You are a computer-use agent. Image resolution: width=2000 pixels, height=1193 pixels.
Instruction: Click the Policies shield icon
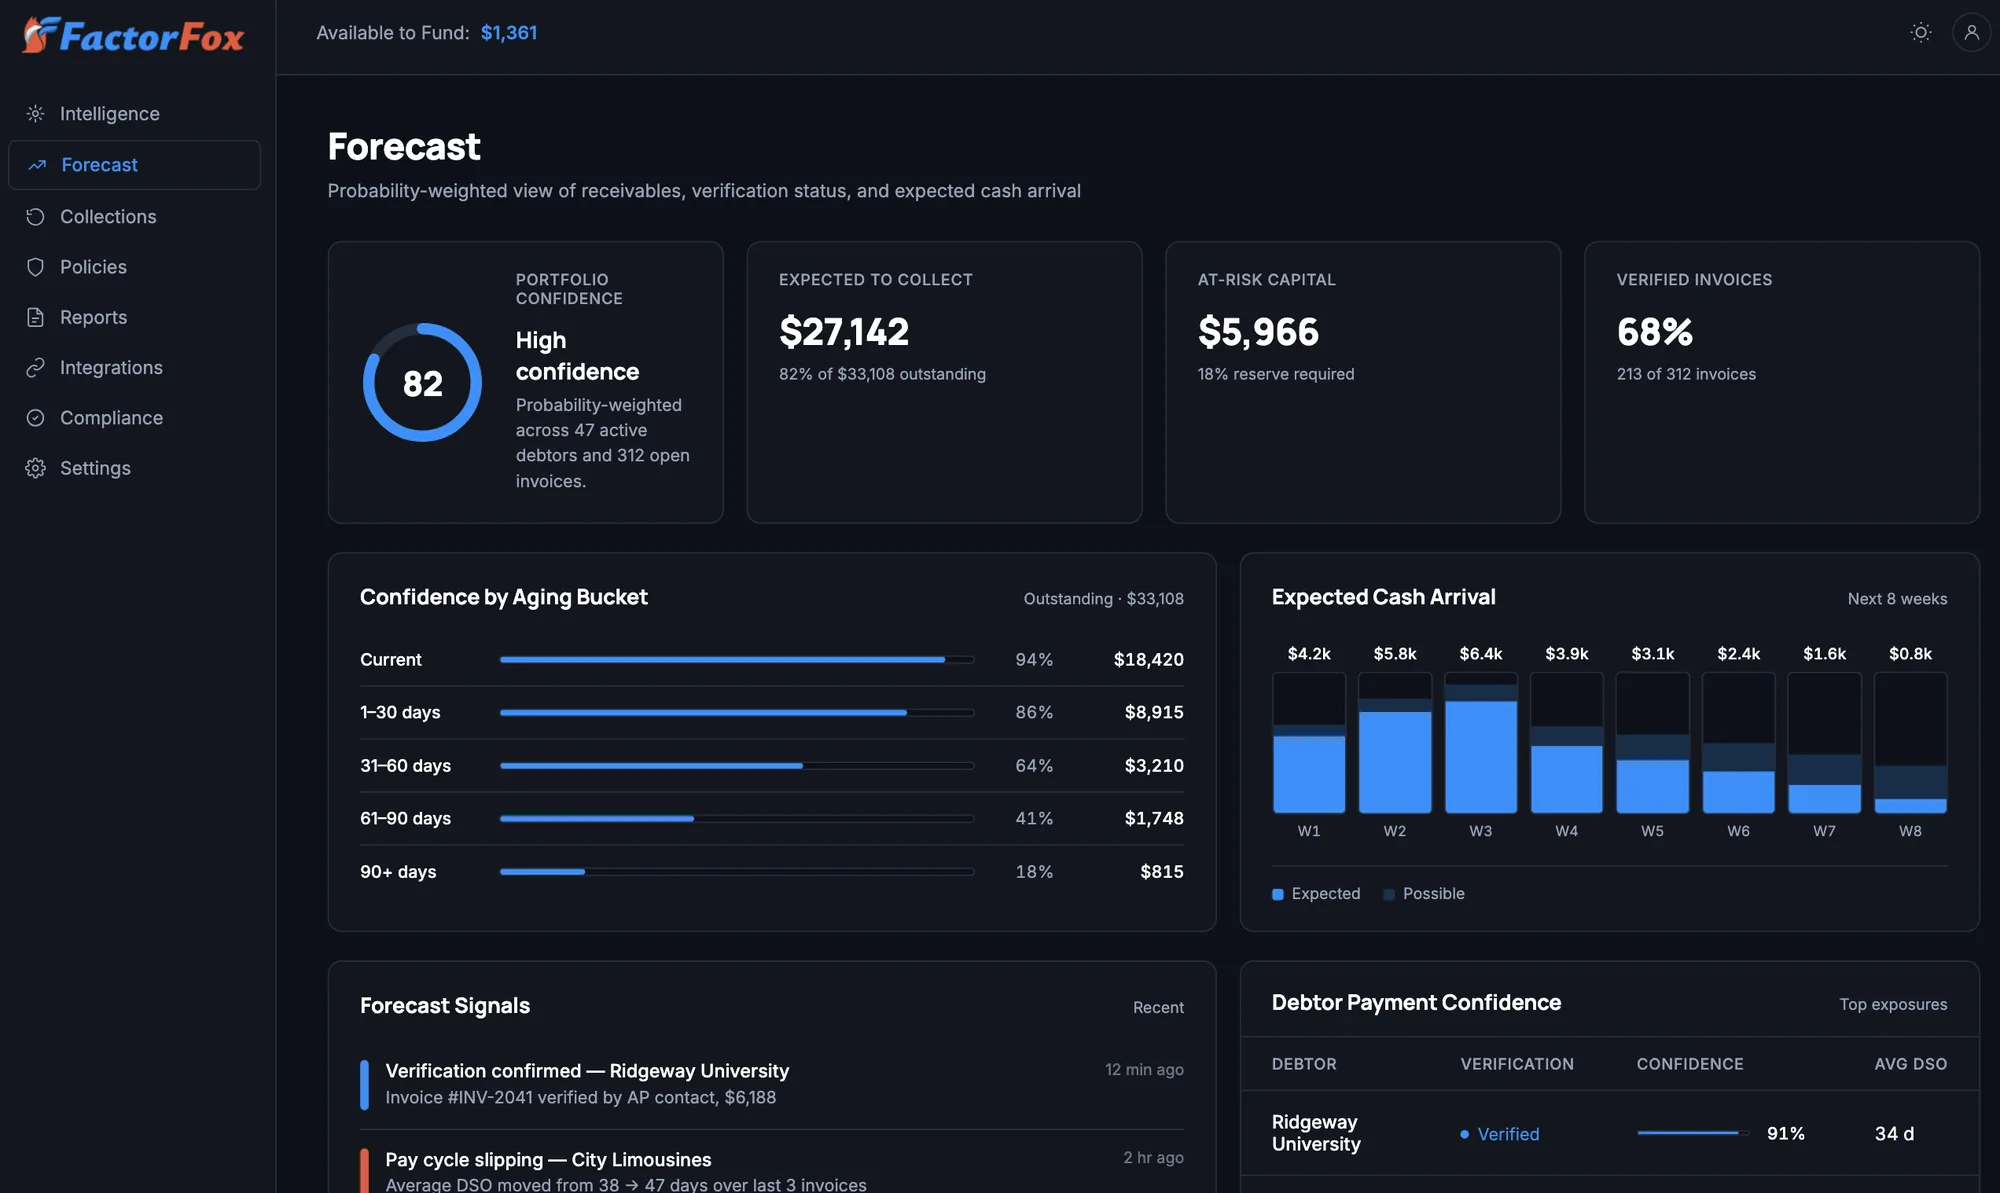35,267
